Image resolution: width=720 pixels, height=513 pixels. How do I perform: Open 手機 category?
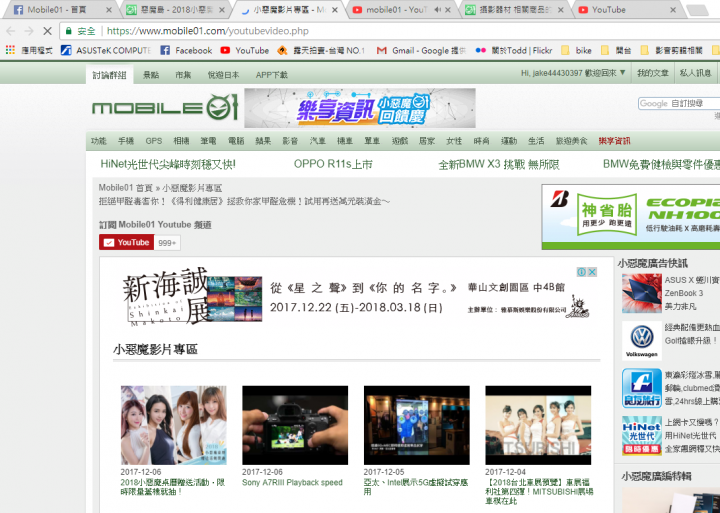[x=126, y=141]
